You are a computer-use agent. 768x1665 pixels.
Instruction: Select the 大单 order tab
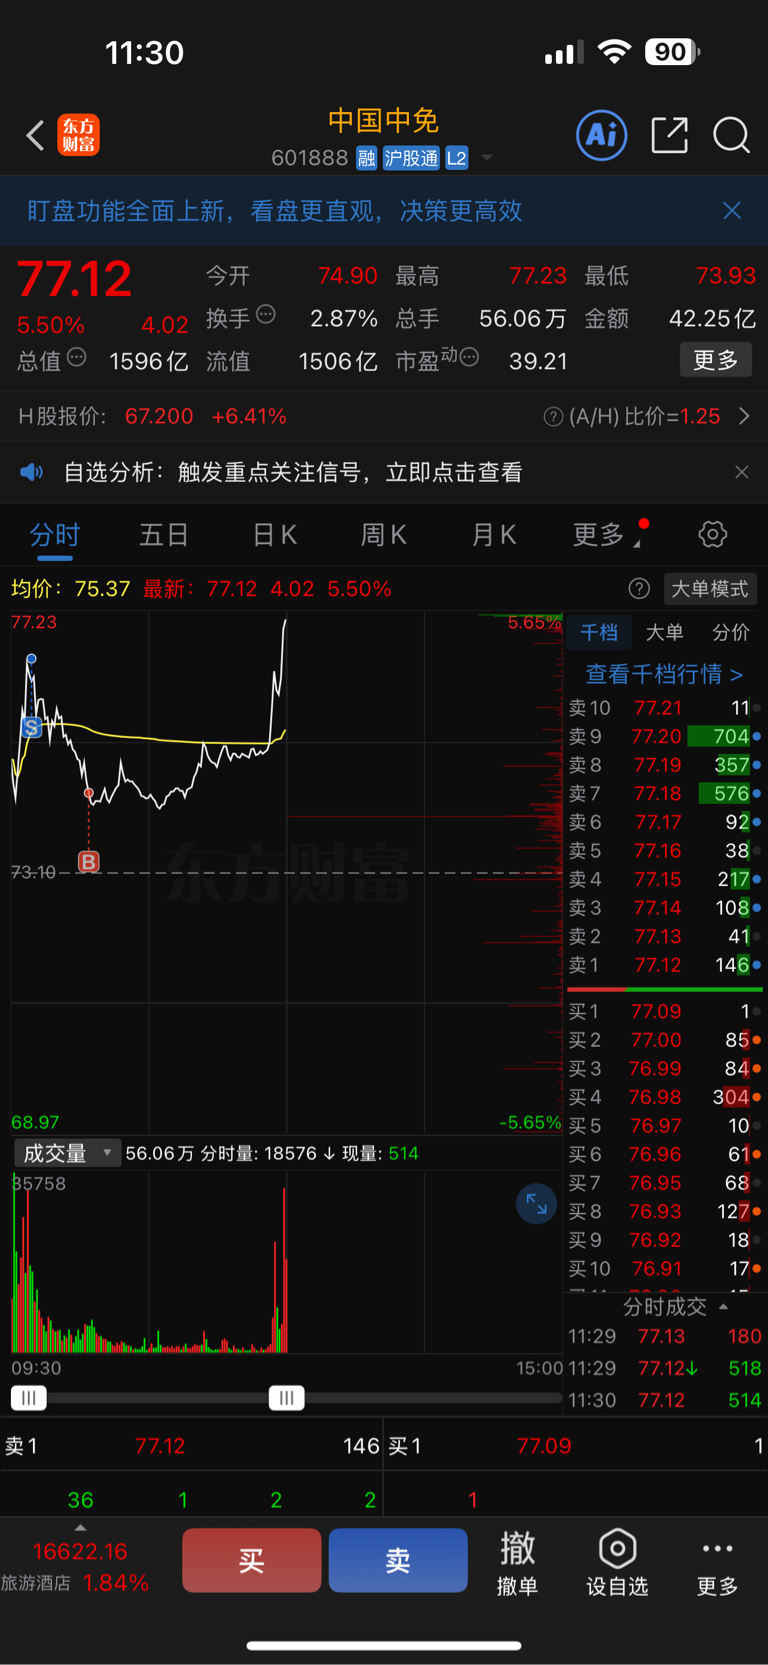click(664, 632)
